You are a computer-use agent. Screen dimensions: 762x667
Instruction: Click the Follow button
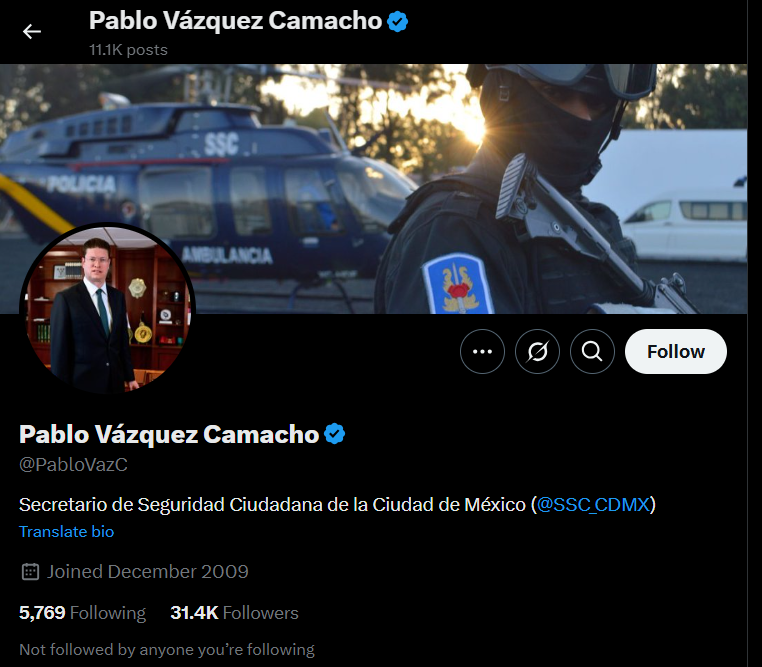coord(676,352)
